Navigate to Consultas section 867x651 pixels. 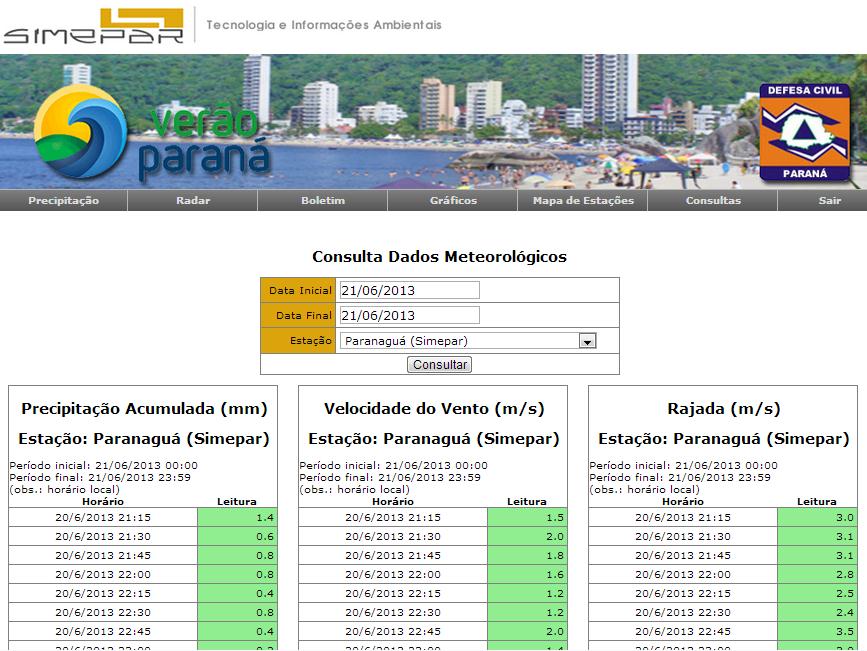(x=713, y=201)
